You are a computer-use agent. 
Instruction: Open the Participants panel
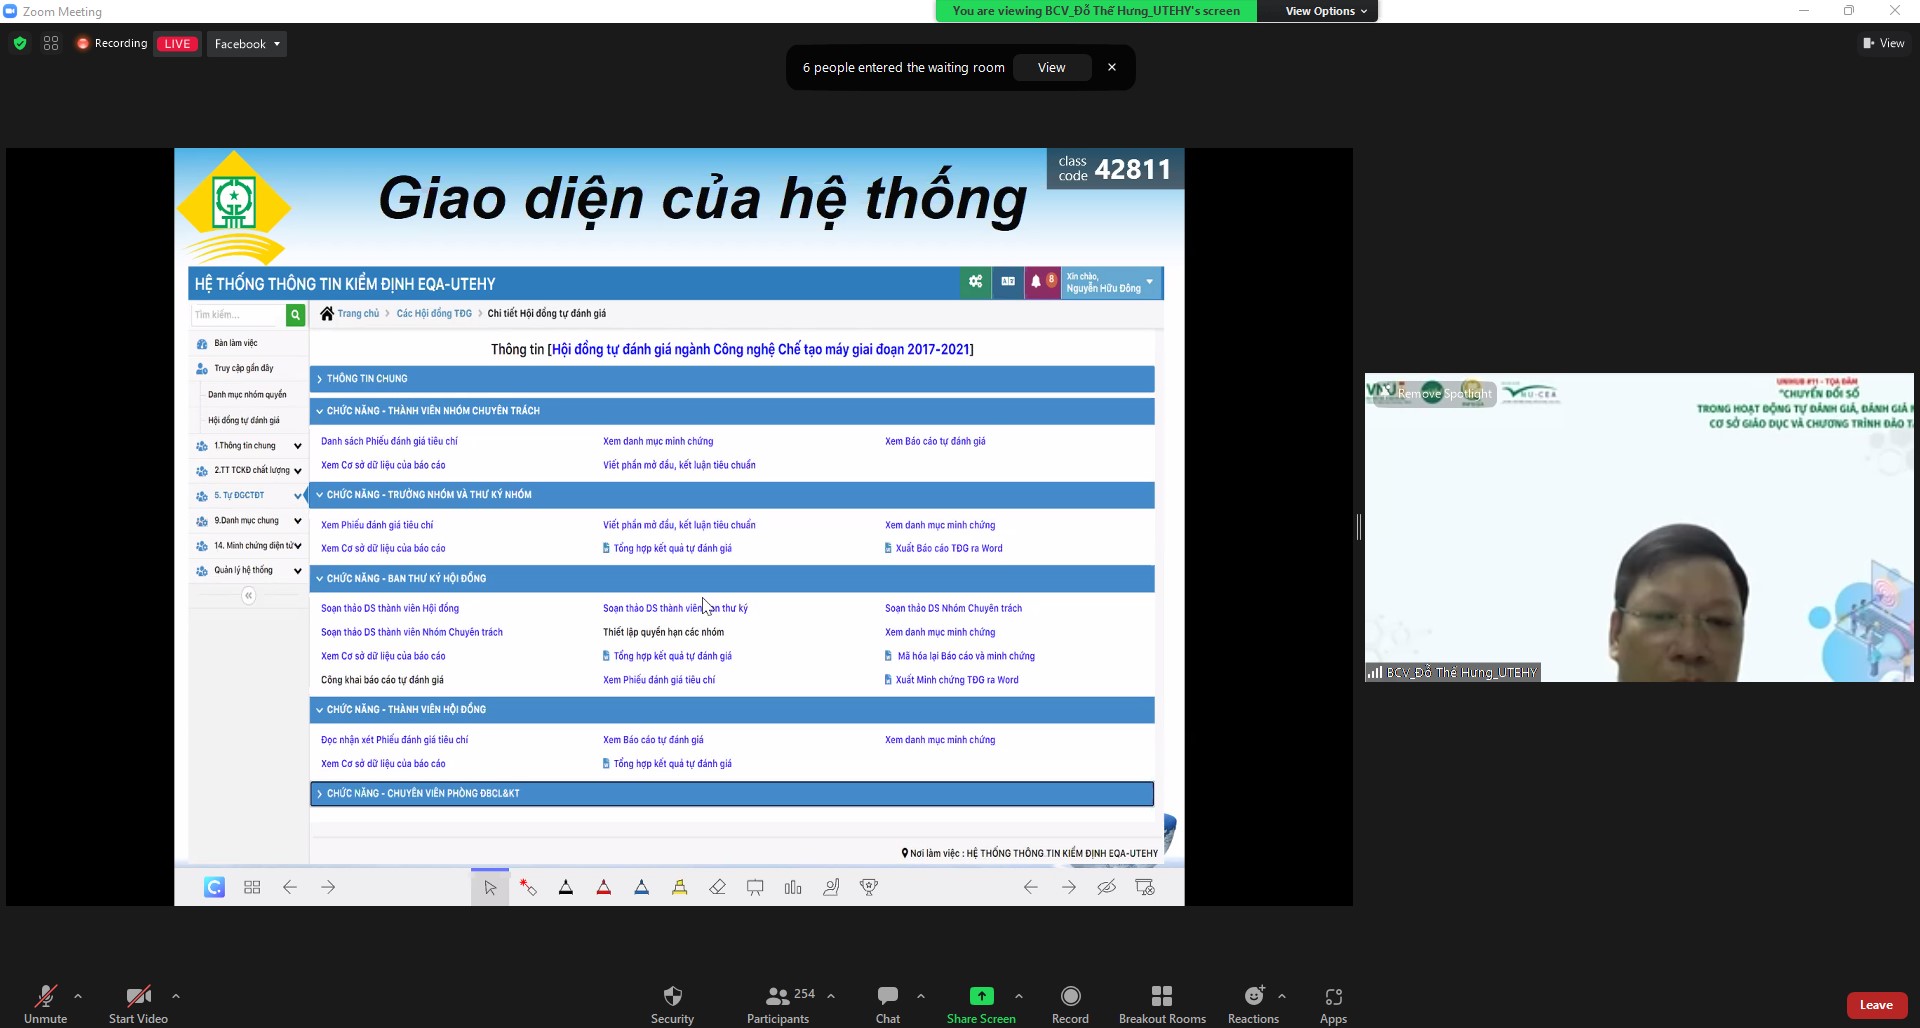[778, 996]
